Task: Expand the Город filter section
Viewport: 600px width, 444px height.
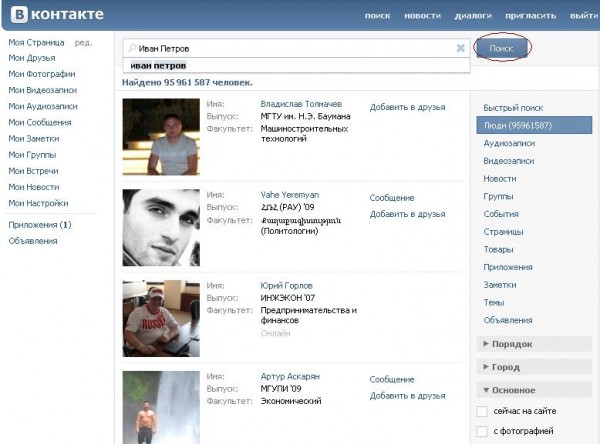Action: coord(534,367)
